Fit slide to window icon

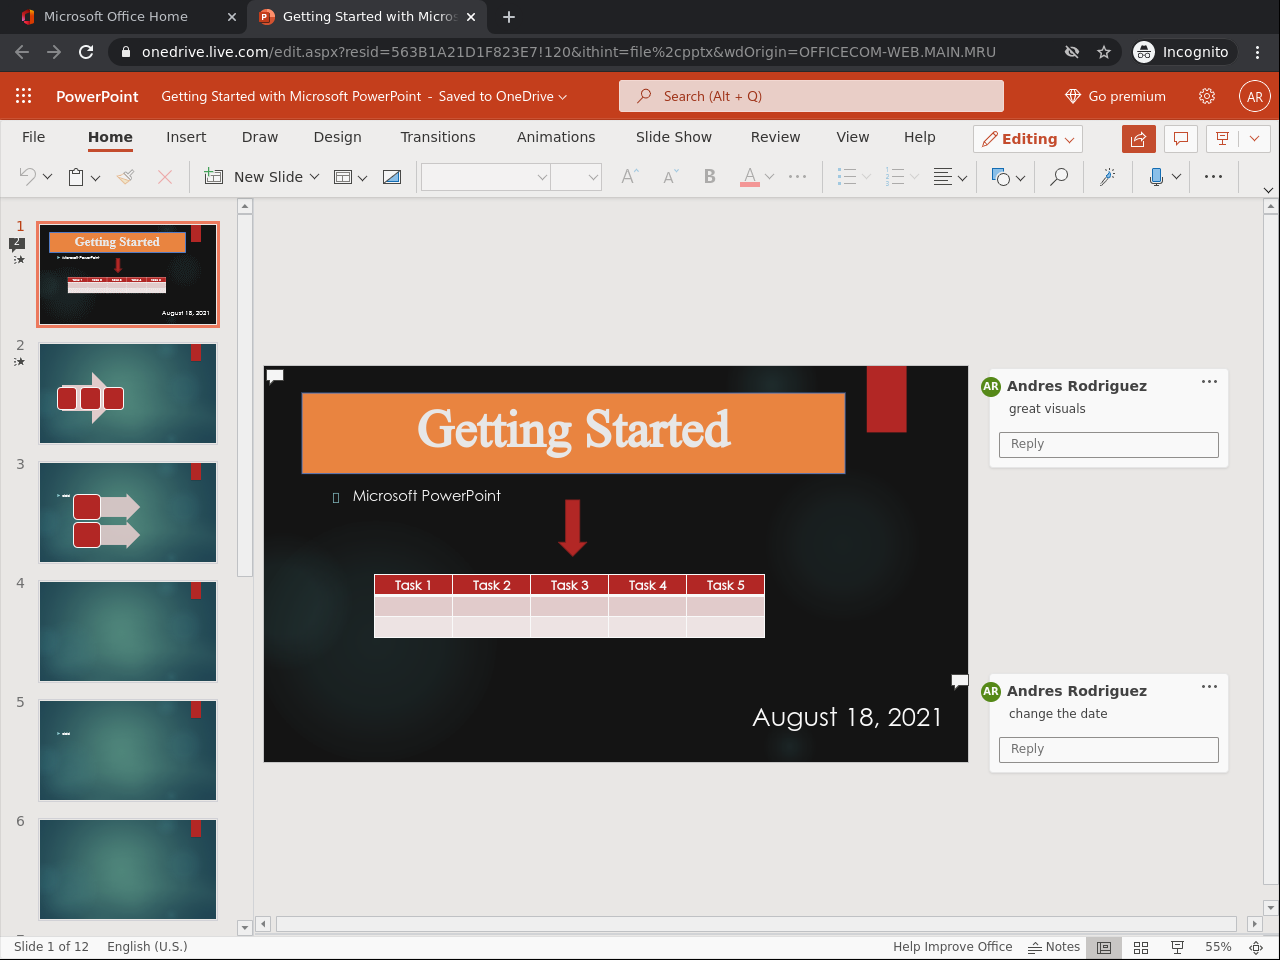(1256, 947)
